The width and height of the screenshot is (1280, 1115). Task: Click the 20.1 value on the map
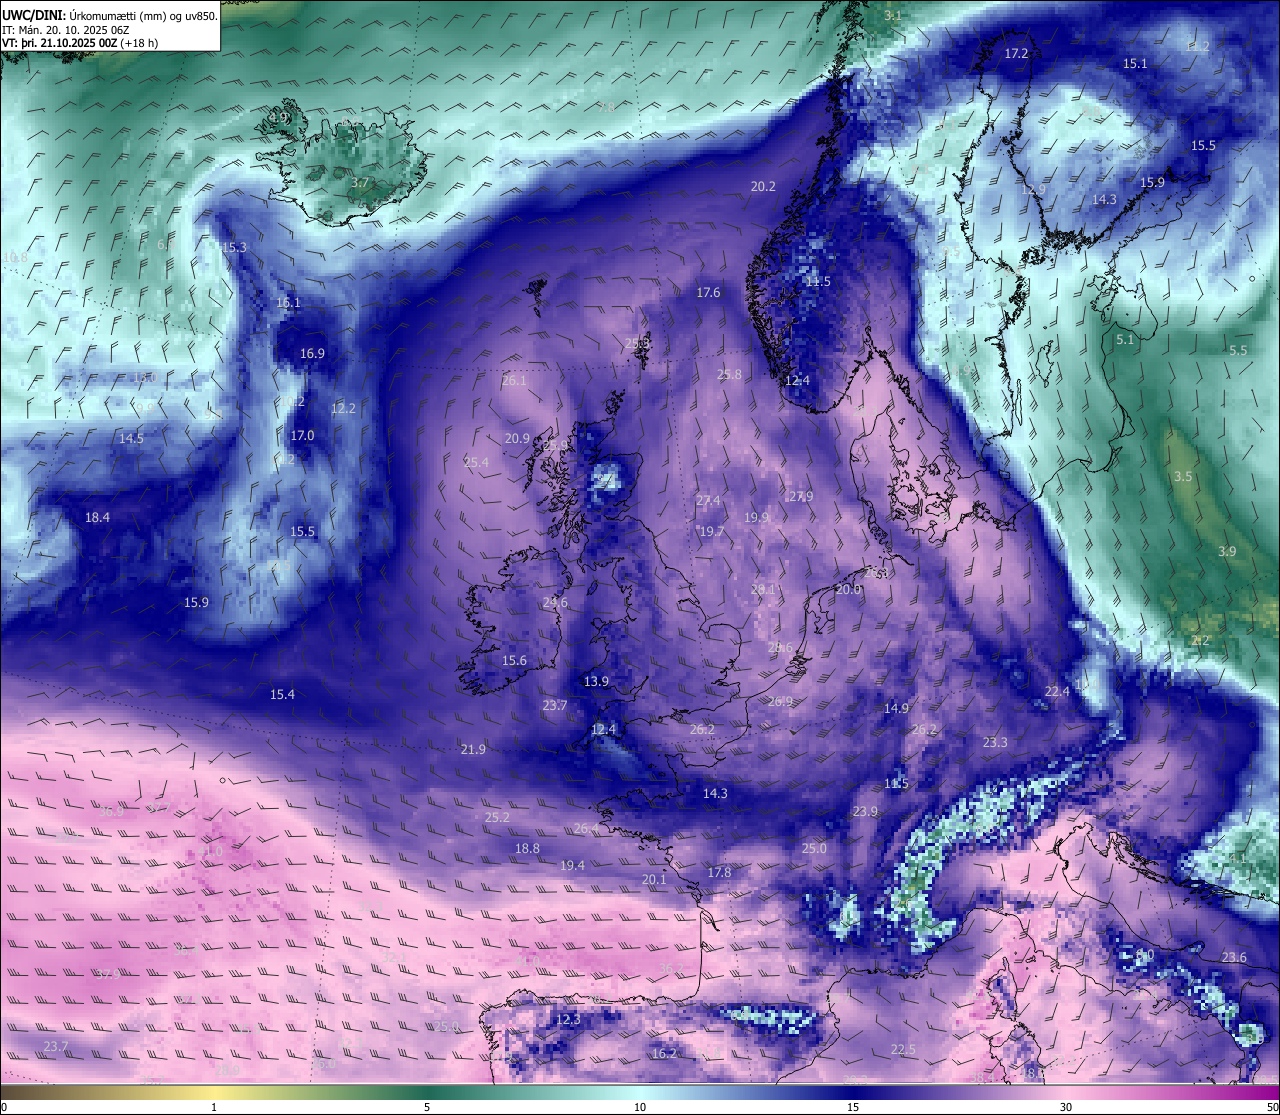654,879
